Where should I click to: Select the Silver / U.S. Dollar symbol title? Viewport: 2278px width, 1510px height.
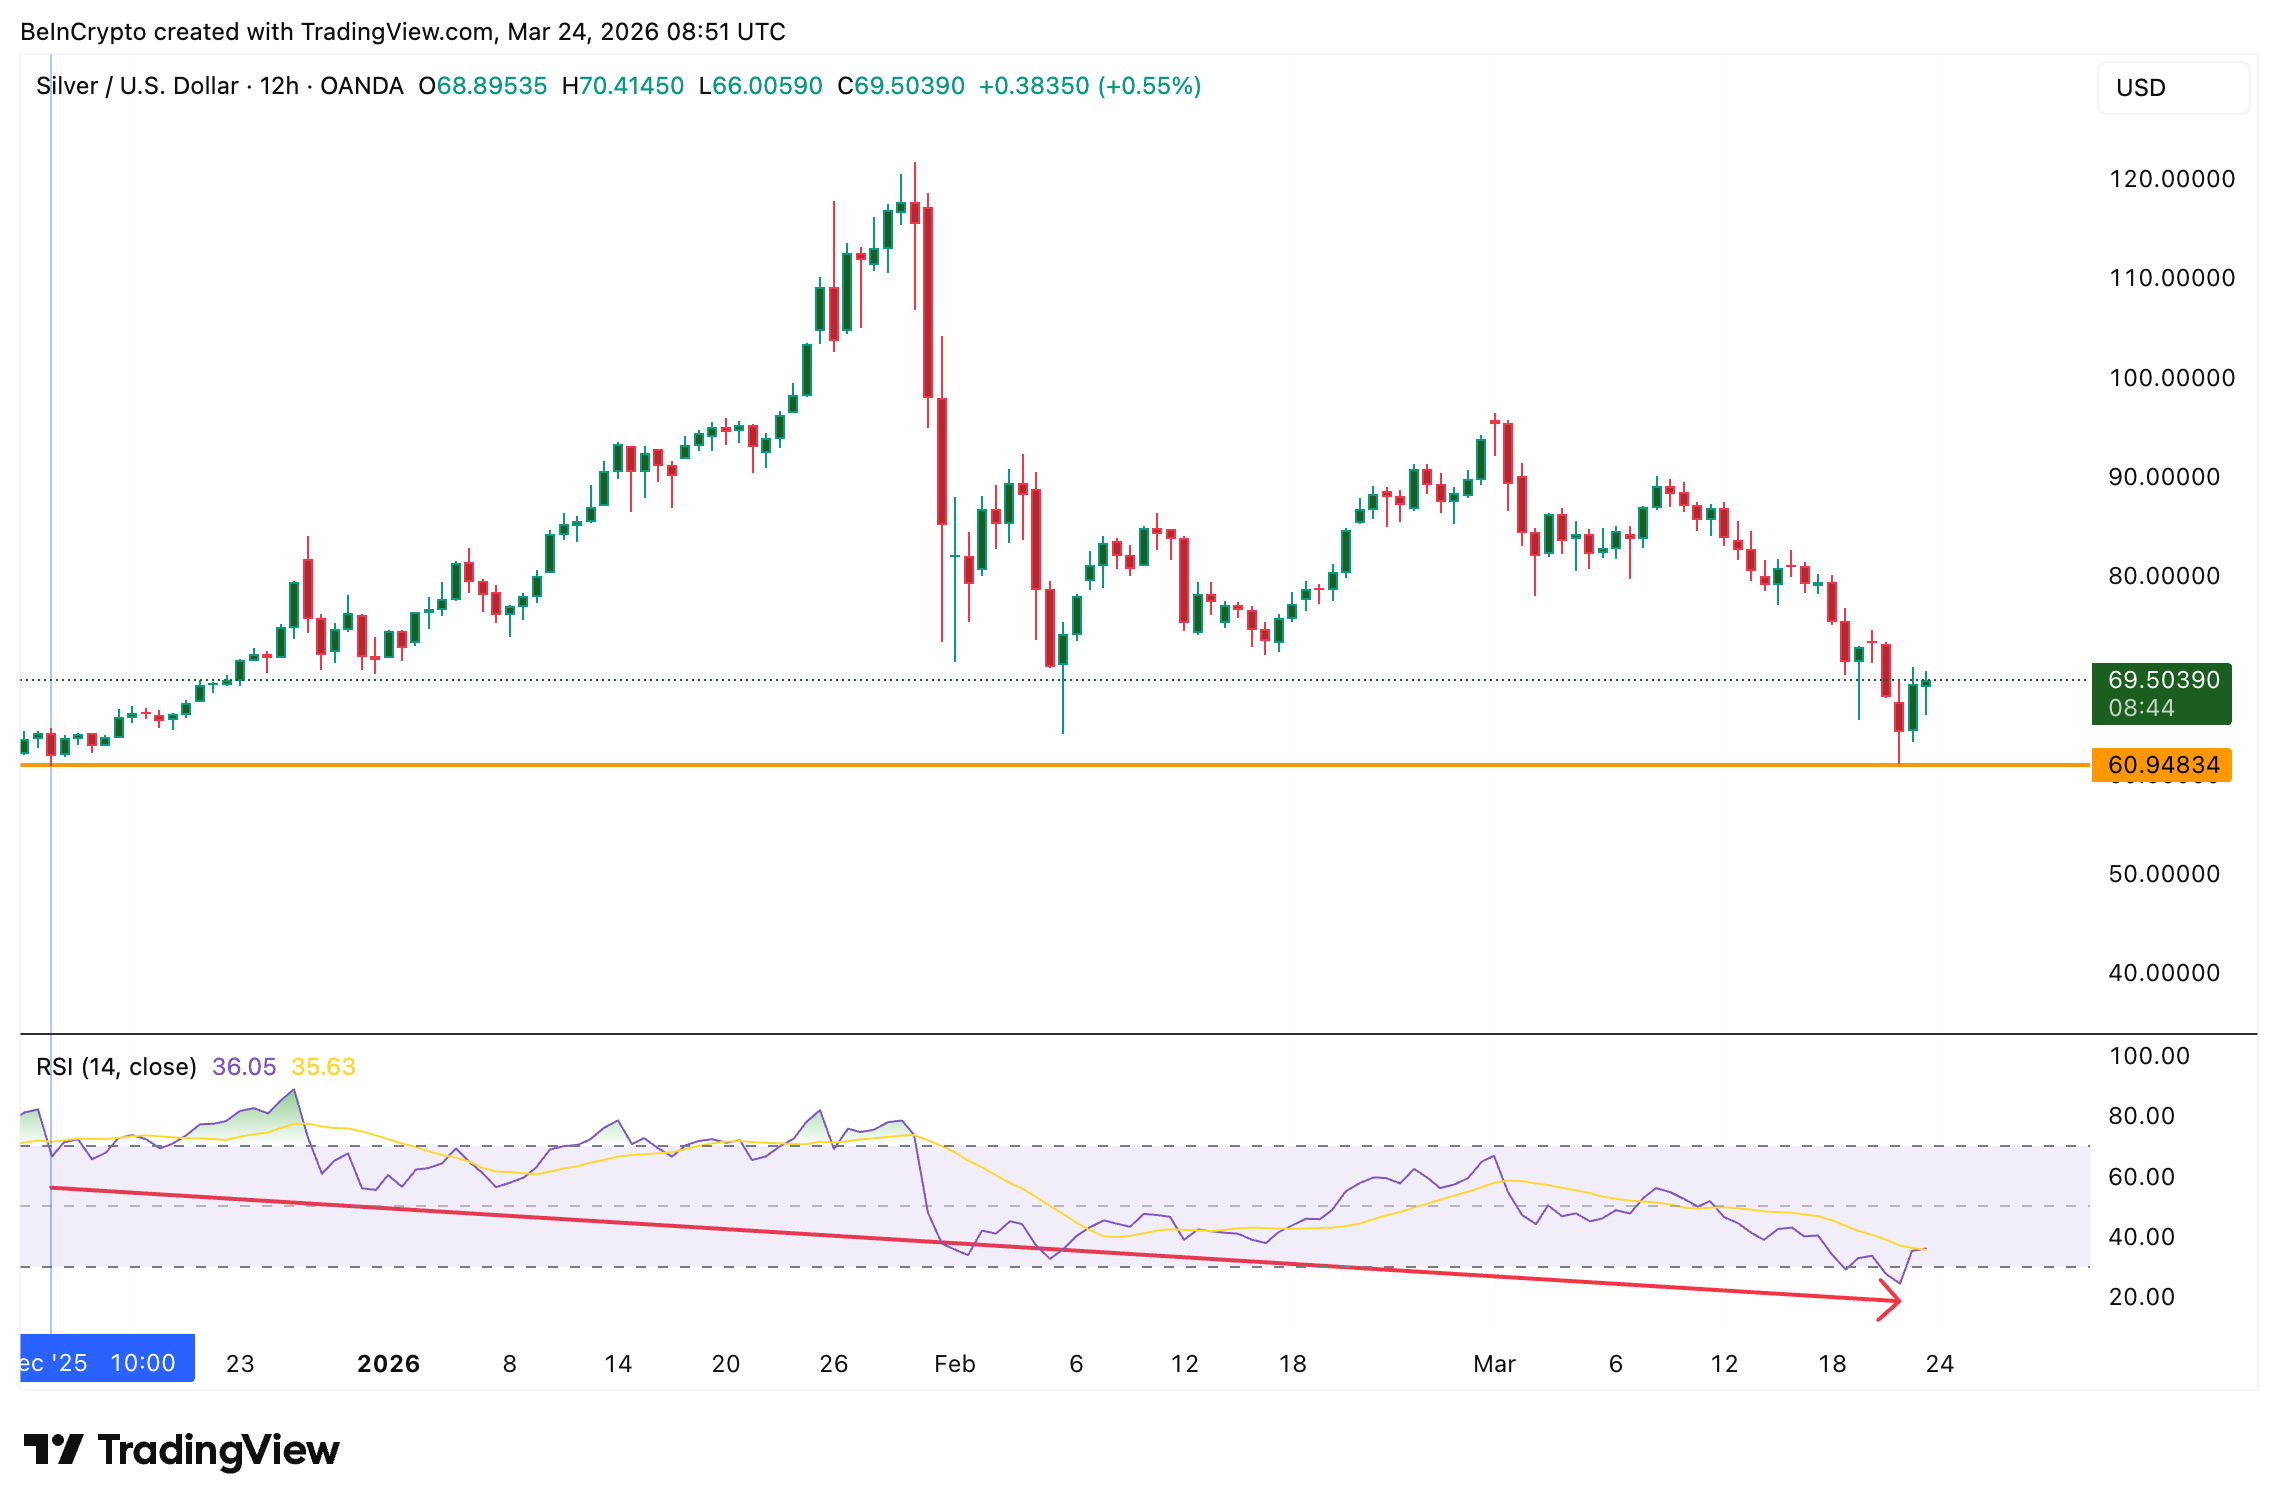(x=137, y=86)
